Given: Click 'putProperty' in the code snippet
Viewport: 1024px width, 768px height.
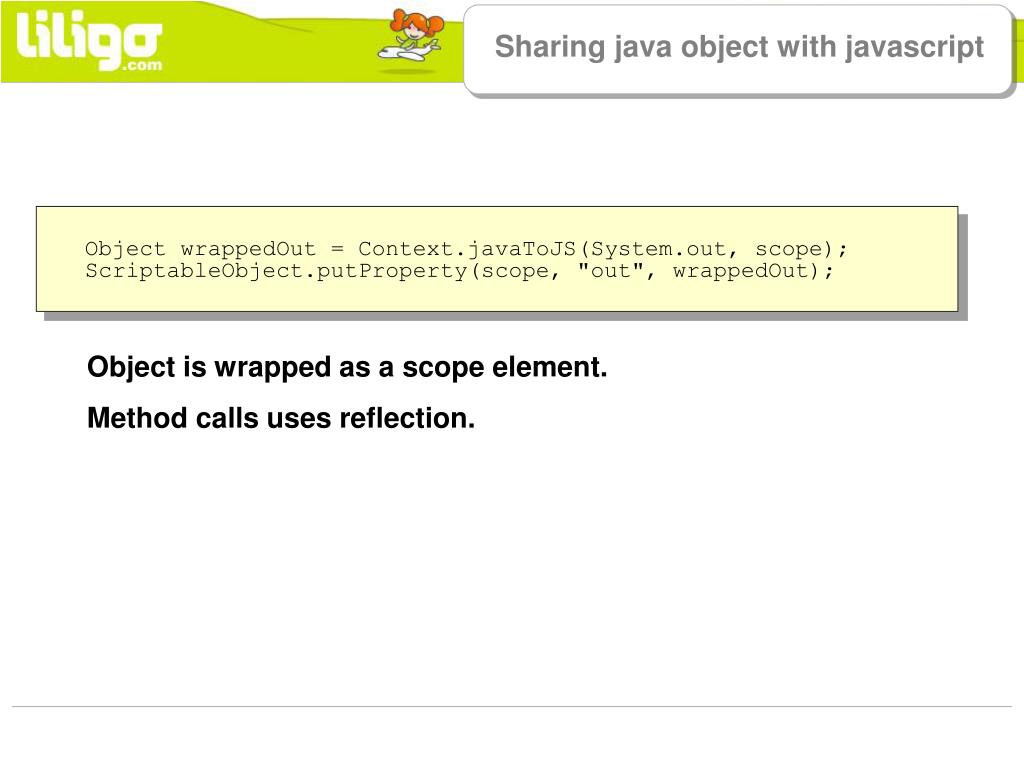Looking at the screenshot, I should coord(392,270).
